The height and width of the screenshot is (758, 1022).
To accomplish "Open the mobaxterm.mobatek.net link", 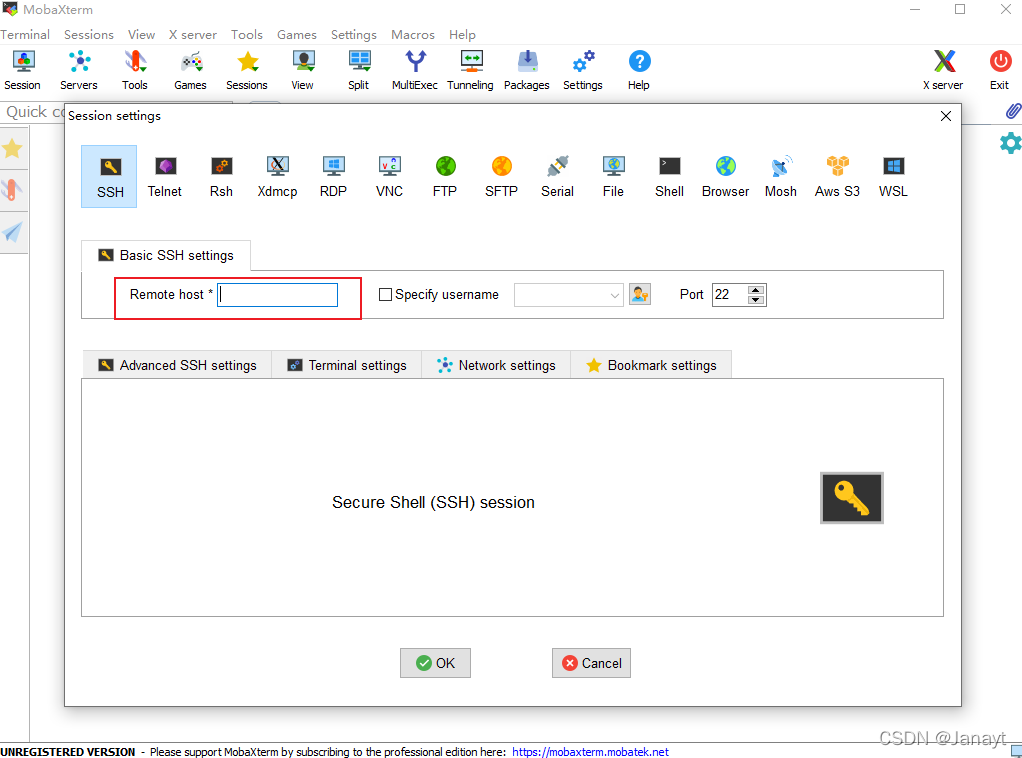I will point(591,751).
